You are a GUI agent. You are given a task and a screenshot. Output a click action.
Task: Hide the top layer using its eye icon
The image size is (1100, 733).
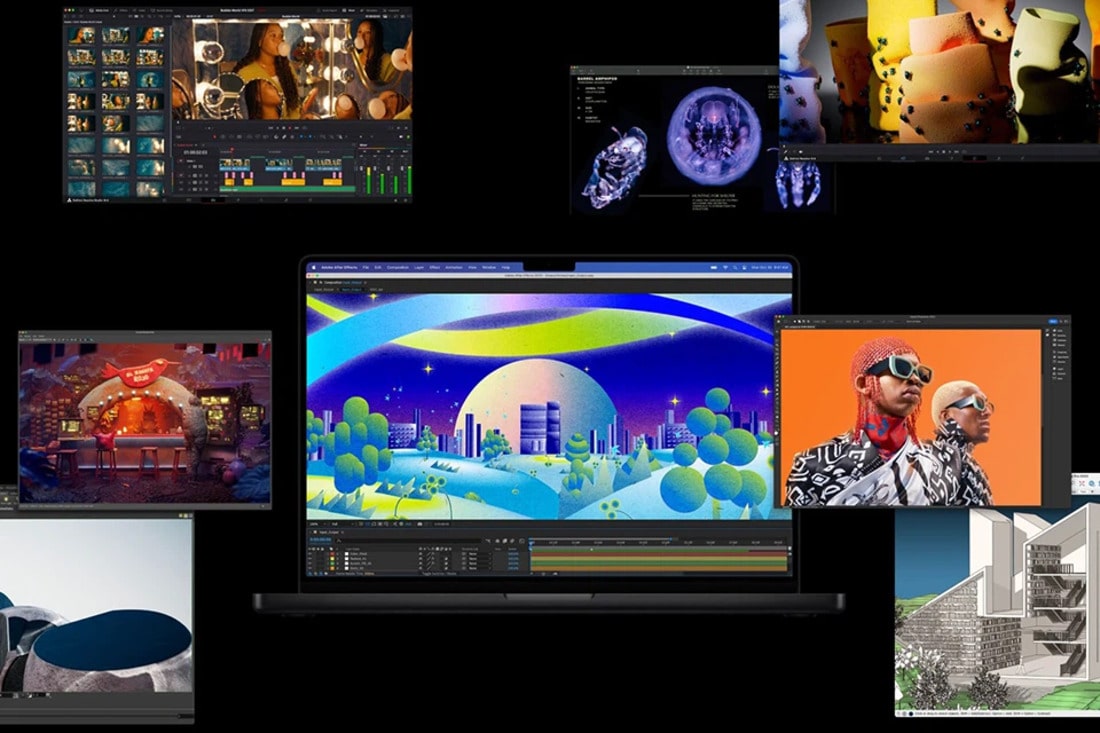311,553
